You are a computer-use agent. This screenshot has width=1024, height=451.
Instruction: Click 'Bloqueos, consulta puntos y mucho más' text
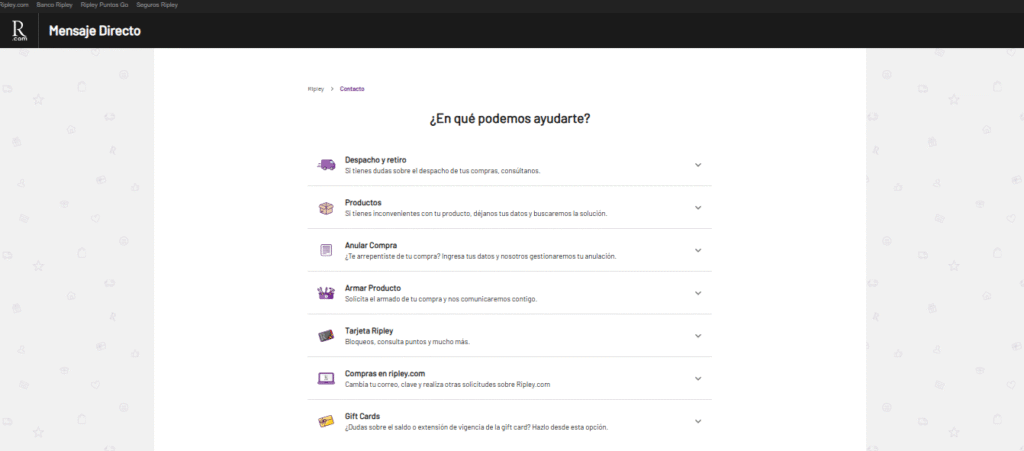coord(408,342)
